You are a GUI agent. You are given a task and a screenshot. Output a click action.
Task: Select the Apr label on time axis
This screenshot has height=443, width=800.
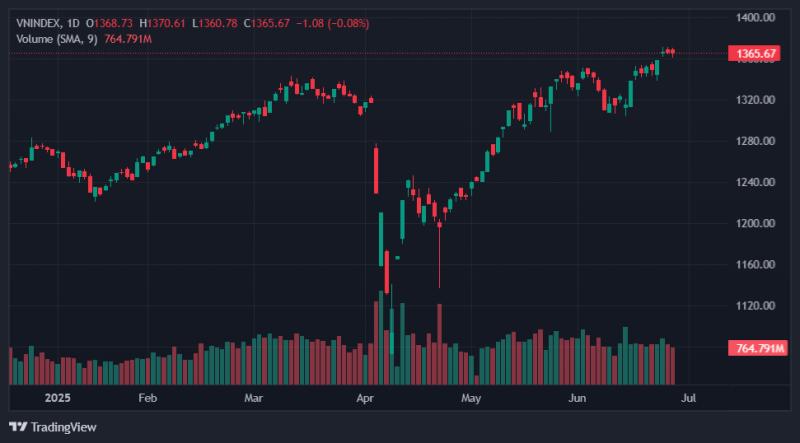tap(366, 398)
